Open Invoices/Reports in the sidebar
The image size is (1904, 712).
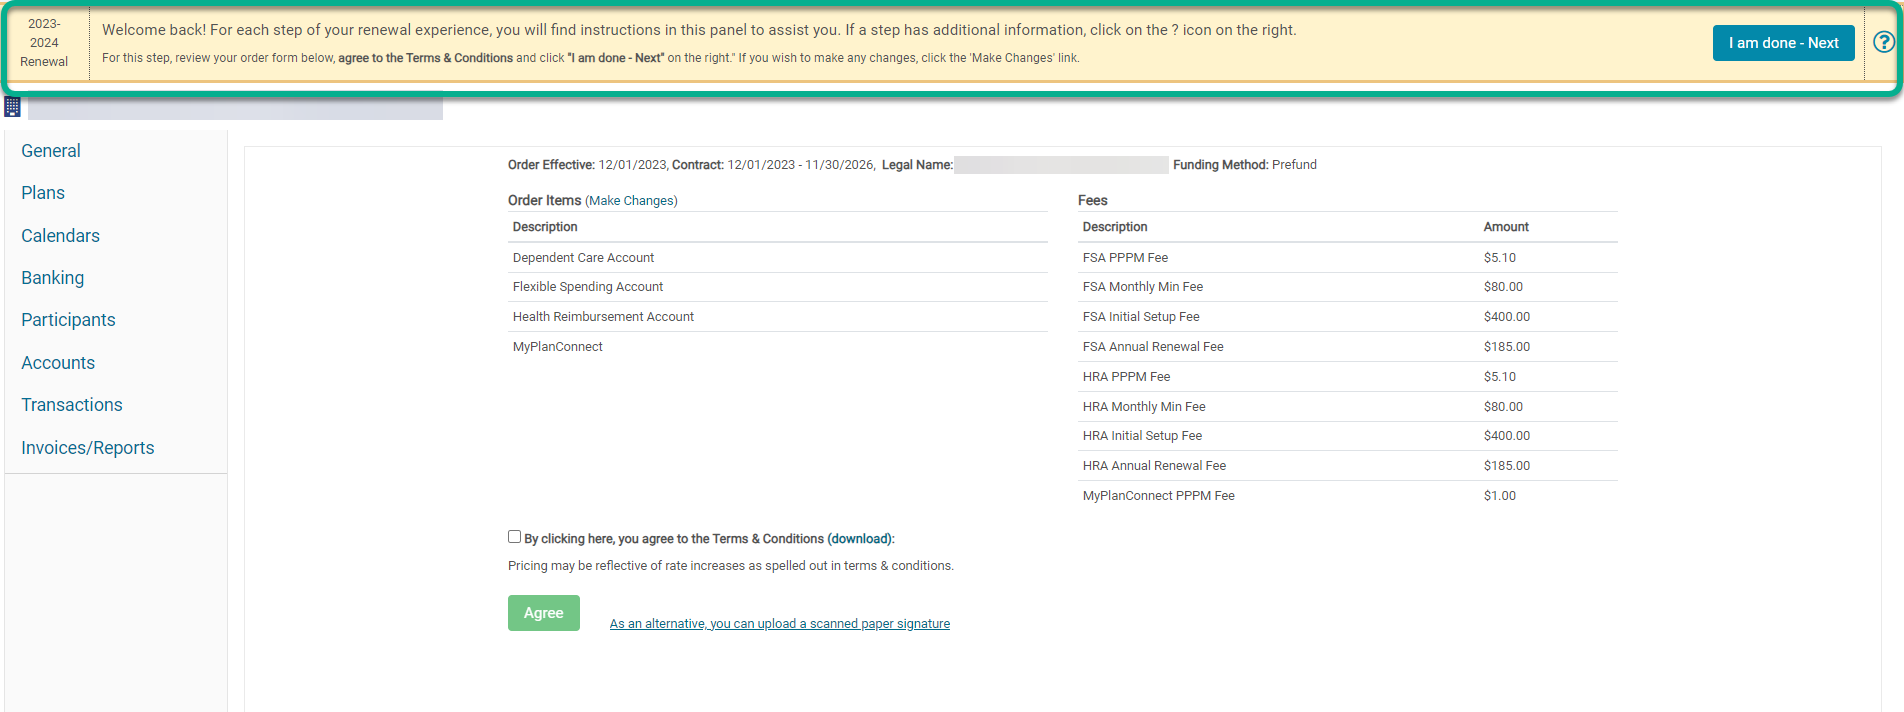coord(88,448)
